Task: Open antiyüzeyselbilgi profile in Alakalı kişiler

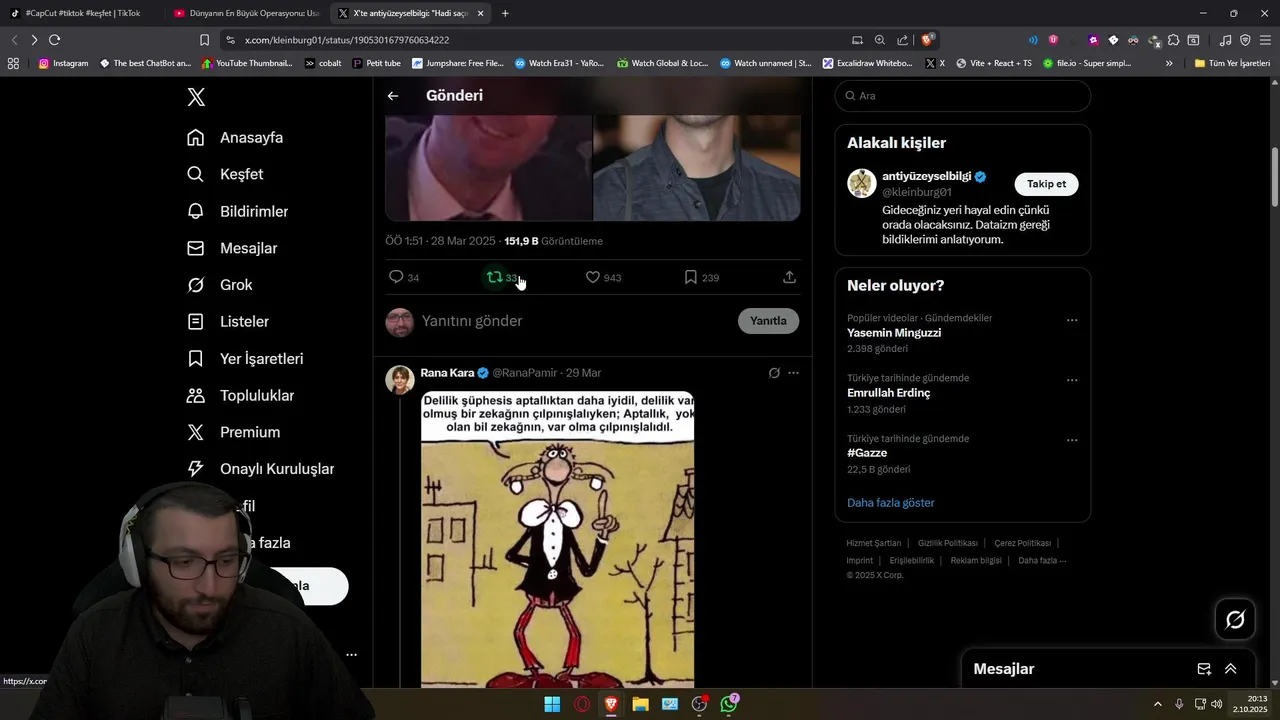Action: 925,176
